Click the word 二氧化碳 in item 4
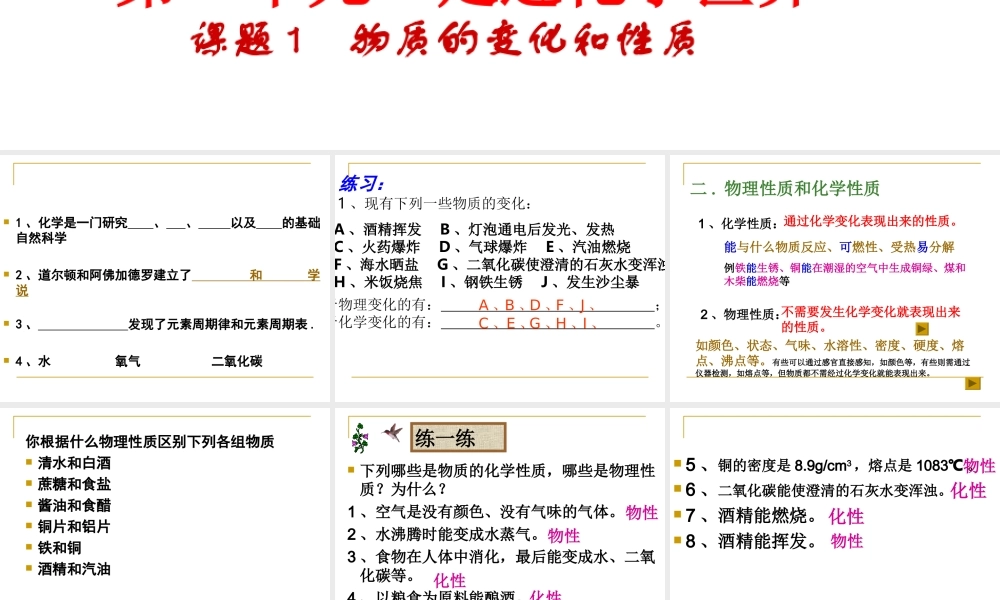The image size is (1000, 600). [237, 361]
